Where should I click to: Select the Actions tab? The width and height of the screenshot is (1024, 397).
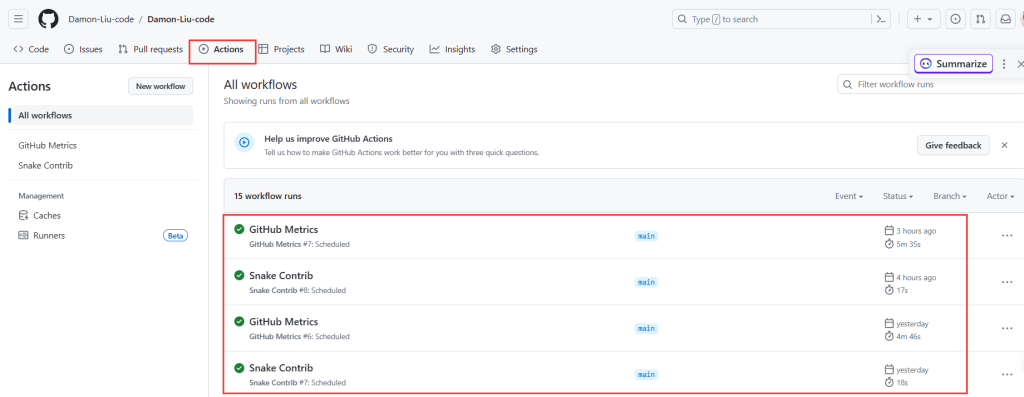[x=221, y=49]
